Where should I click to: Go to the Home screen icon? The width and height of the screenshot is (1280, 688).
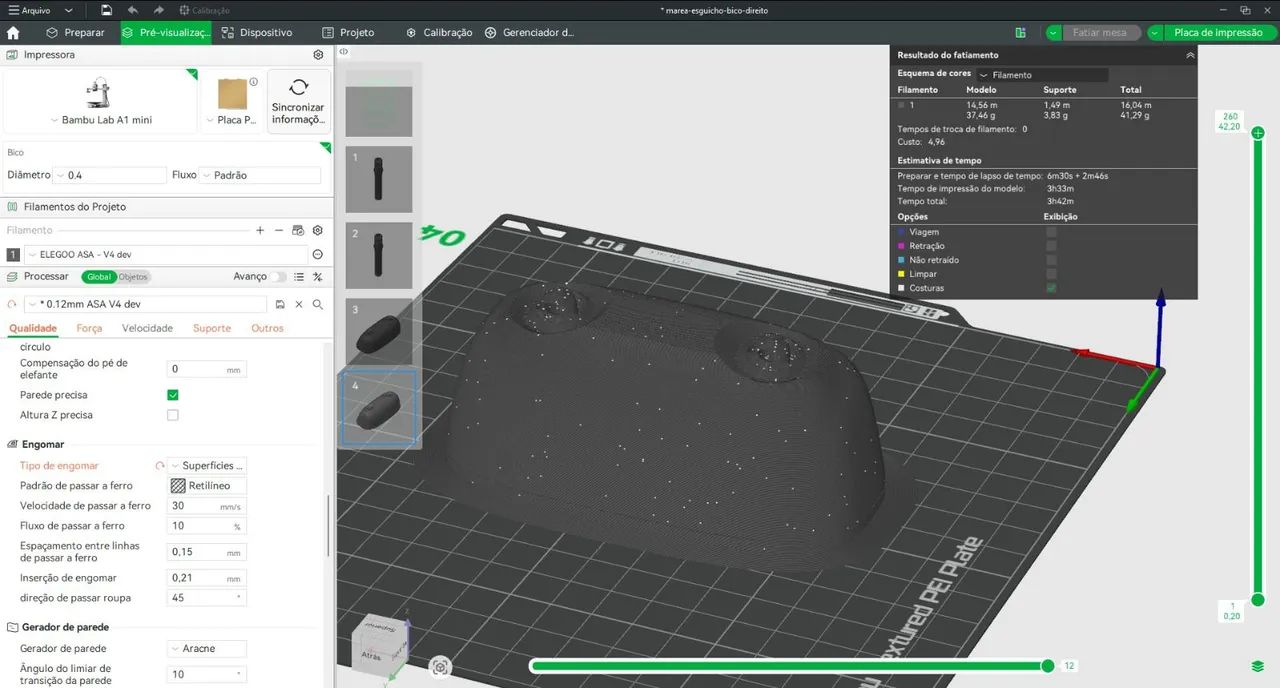[x=13, y=32]
